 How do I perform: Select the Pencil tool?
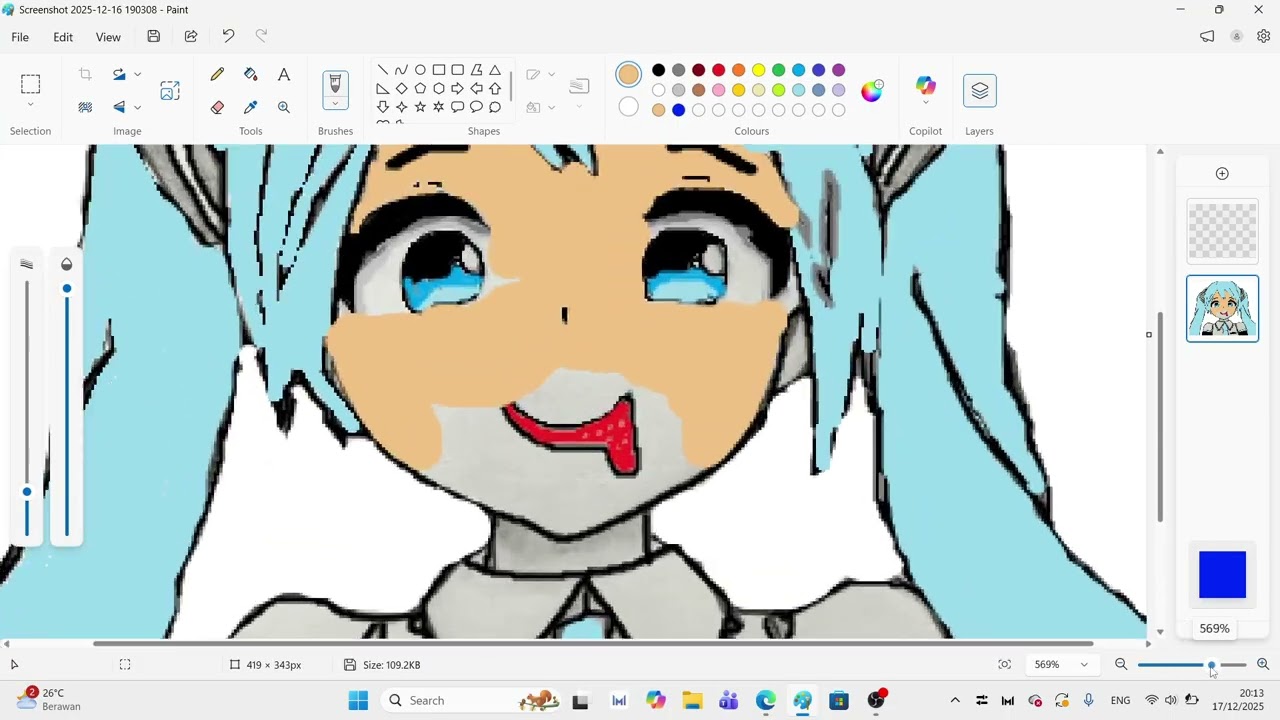pyautogui.click(x=217, y=75)
